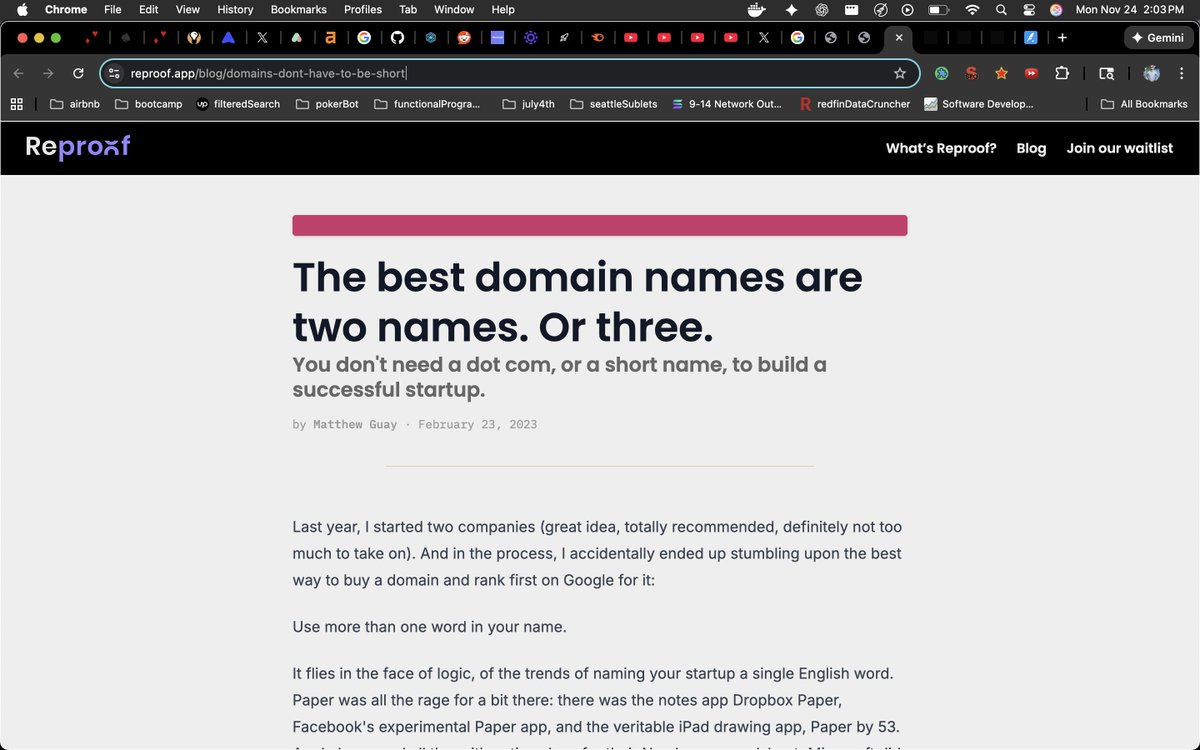Expand the bootcamp bookmark folder

[148, 104]
